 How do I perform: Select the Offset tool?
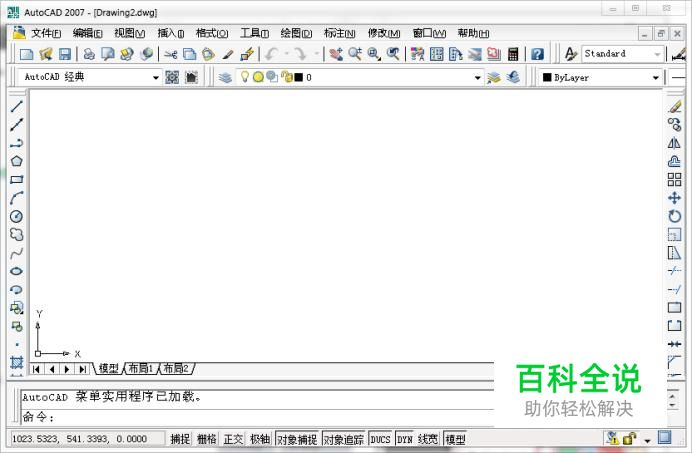(x=674, y=161)
